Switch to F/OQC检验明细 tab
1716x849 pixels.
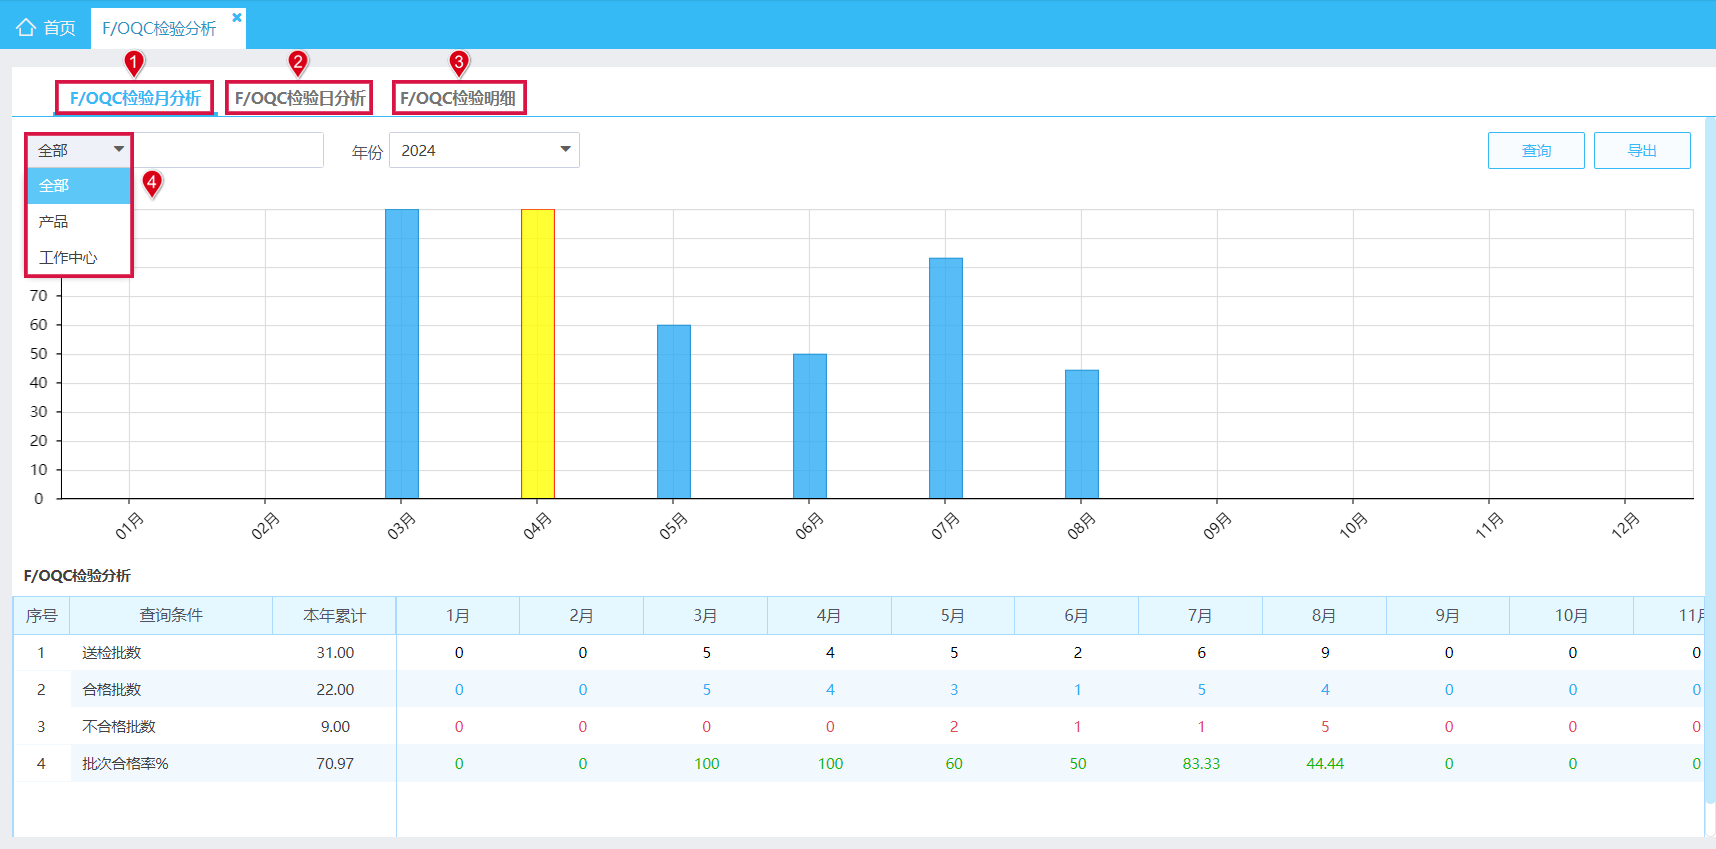(x=458, y=98)
